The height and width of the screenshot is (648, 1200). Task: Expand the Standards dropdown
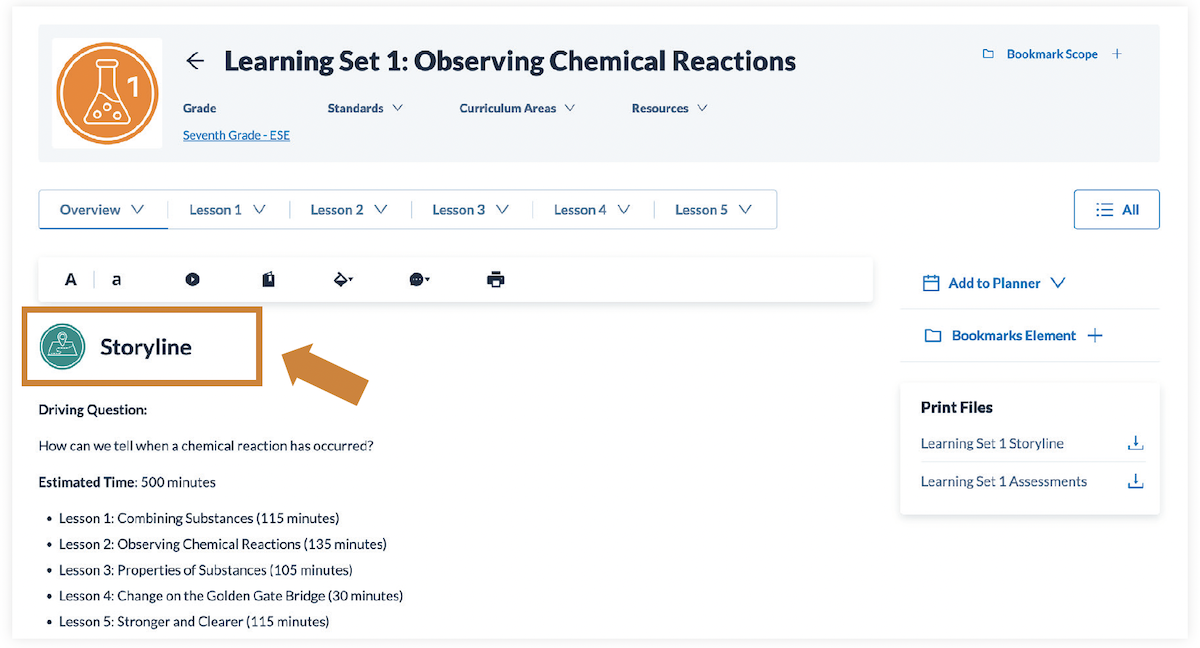click(365, 108)
